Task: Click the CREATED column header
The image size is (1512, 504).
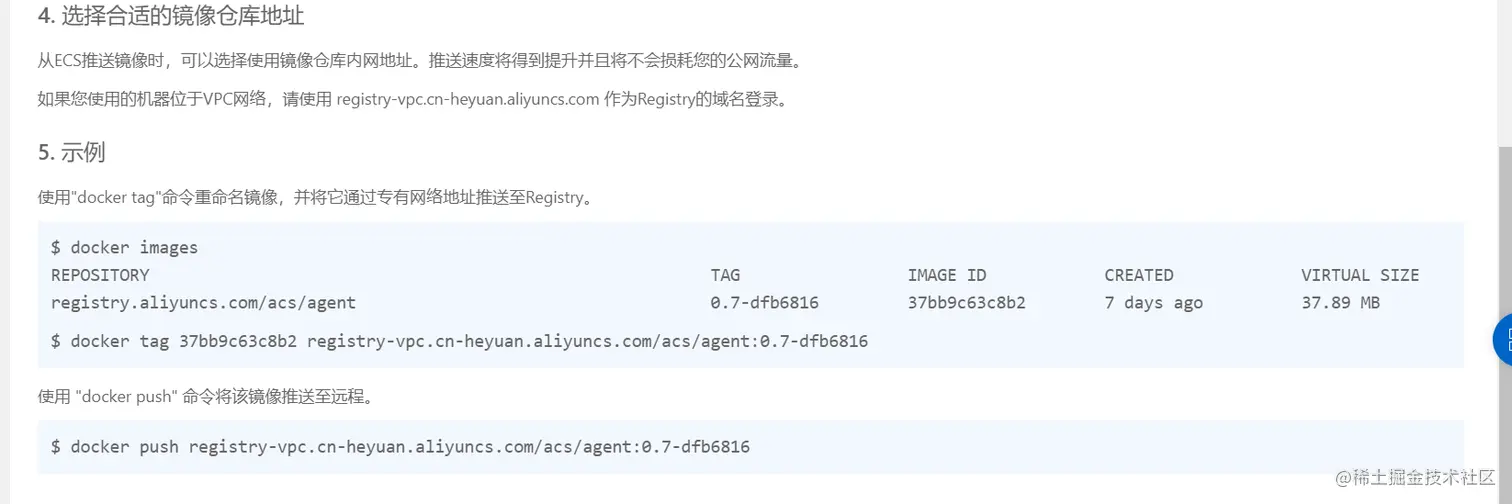Action: pos(1138,275)
